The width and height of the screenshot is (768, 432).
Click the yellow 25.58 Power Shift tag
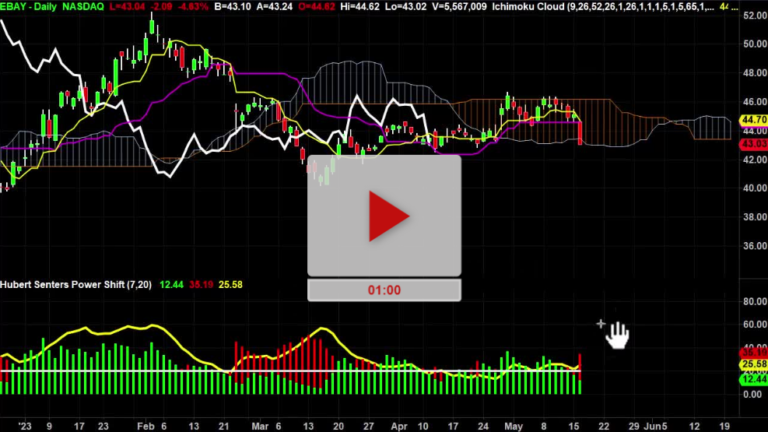tap(752, 367)
